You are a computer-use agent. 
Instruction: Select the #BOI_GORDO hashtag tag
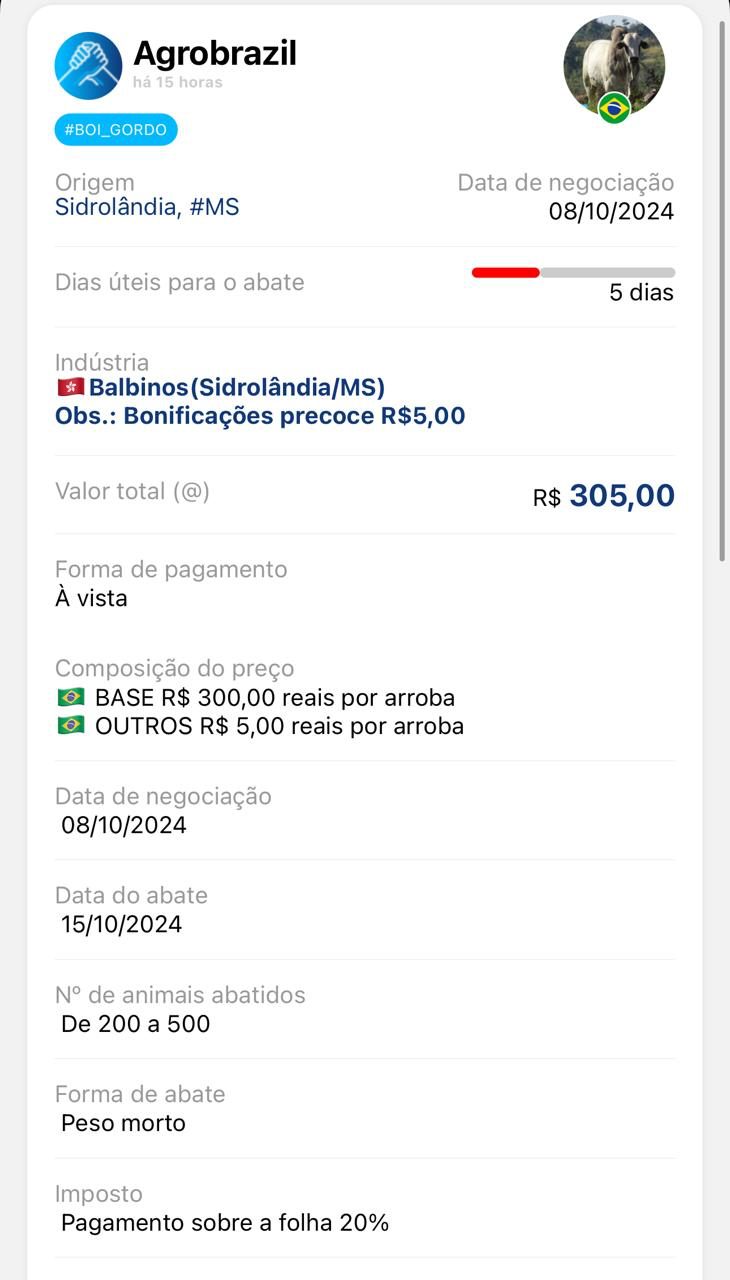click(116, 130)
